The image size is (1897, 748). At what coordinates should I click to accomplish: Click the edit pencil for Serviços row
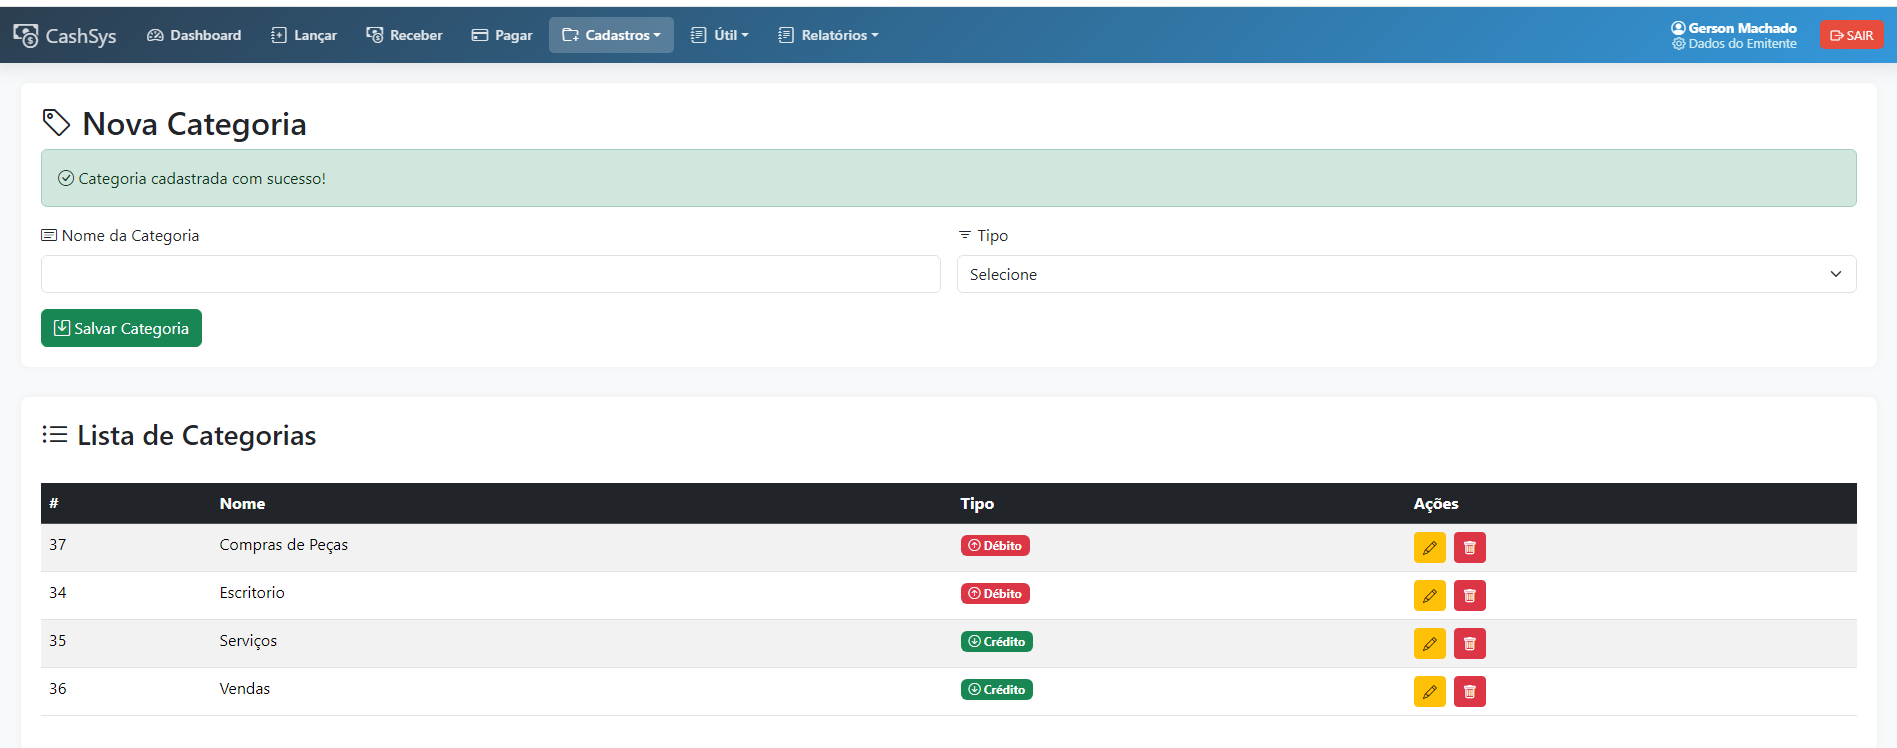[1429, 643]
